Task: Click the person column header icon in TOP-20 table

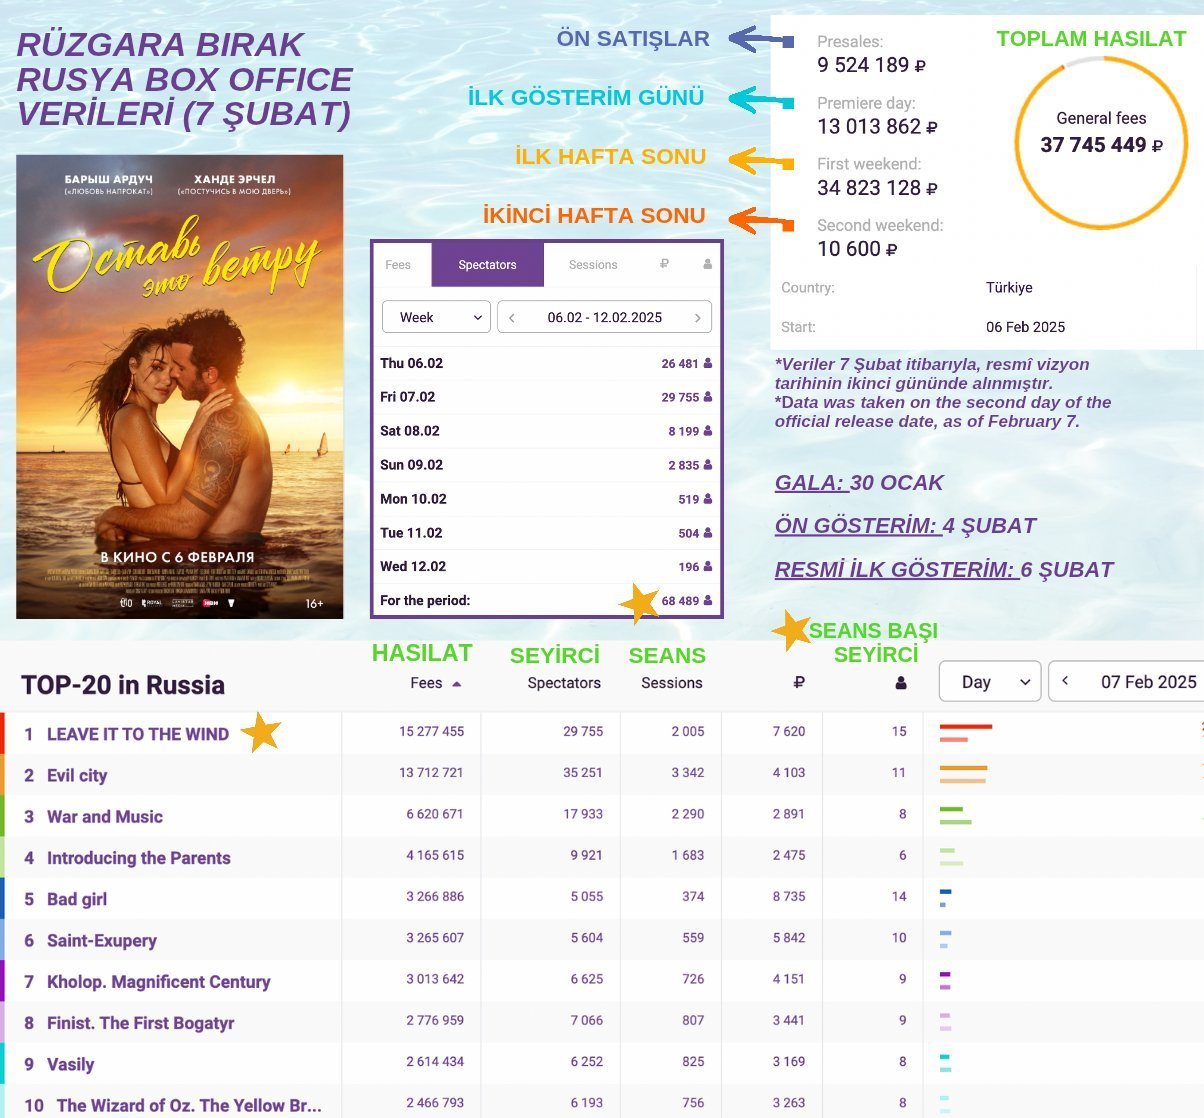Action: pyautogui.click(x=900, y=683)
